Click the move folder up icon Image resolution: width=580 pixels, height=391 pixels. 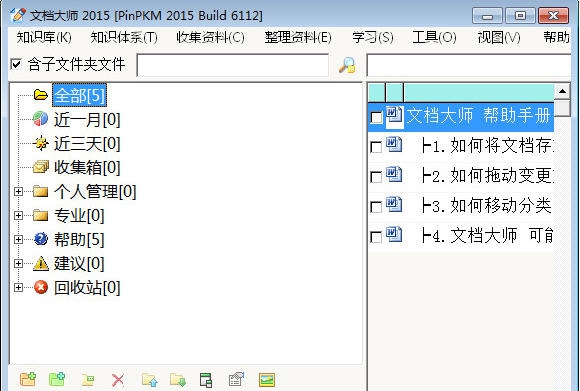point(150,380)
